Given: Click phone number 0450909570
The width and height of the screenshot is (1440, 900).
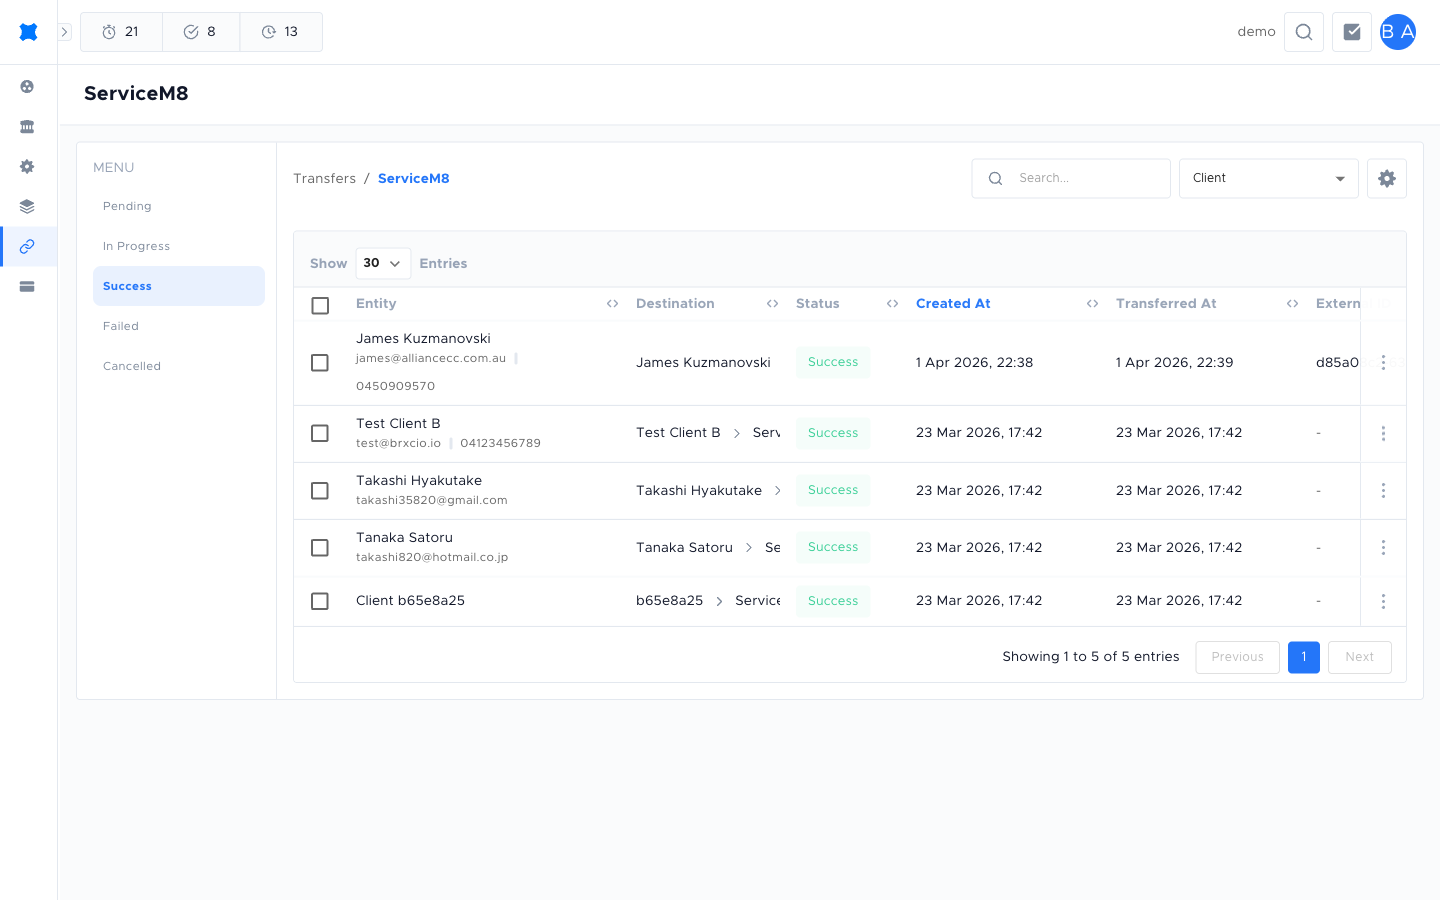Looking at the screenshot, I should [x=395, y=386].
